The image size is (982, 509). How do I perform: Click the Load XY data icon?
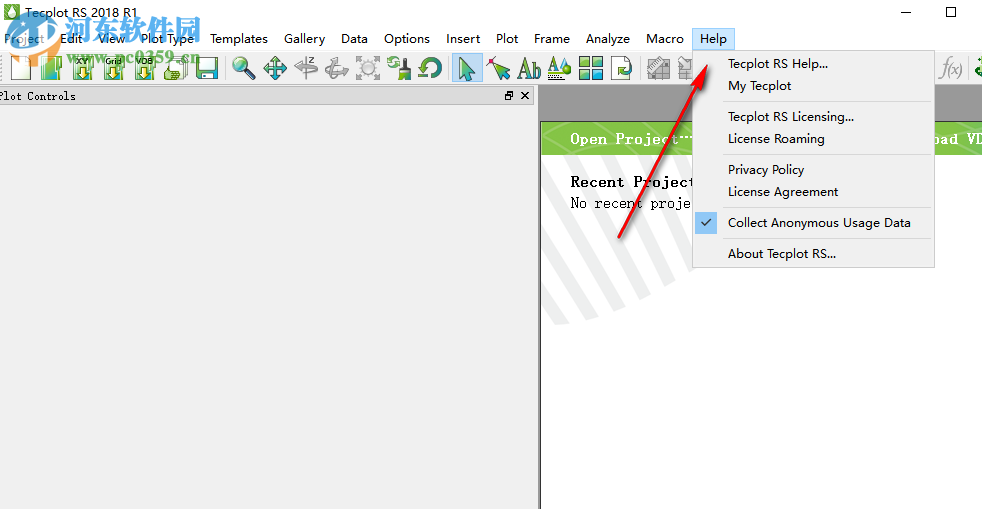tap(82, 68)
